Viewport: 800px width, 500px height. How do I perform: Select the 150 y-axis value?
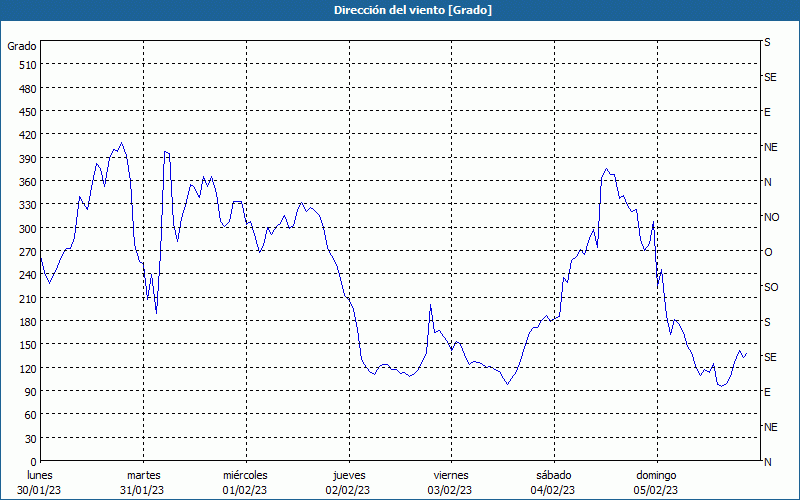[x=28, y=345]
